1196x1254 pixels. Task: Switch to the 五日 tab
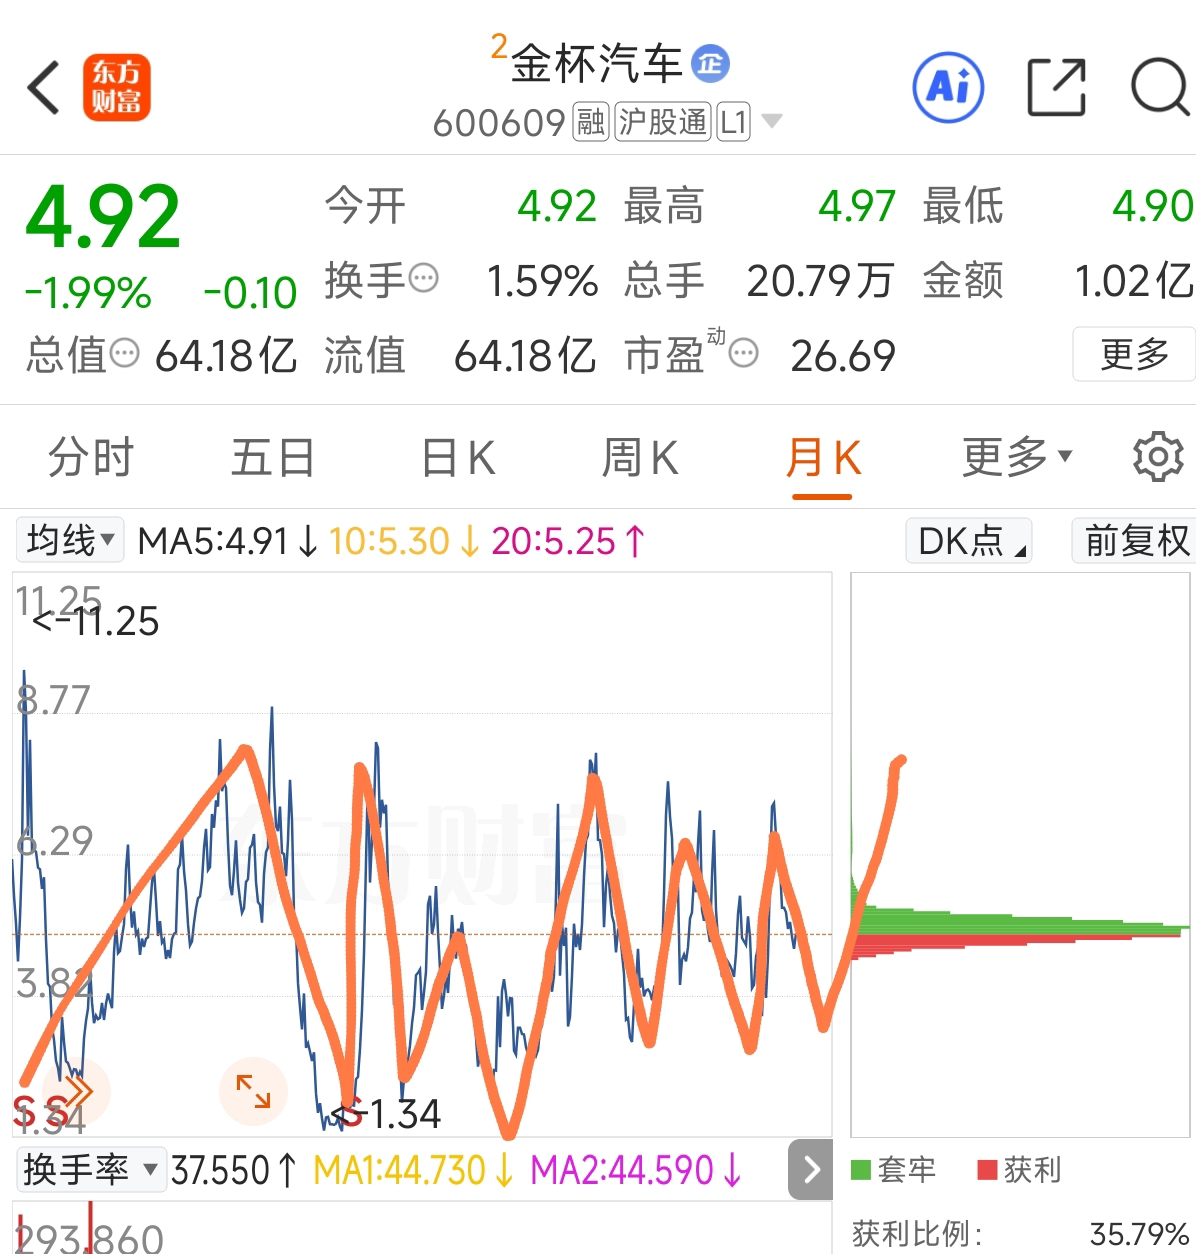[272, 457]
